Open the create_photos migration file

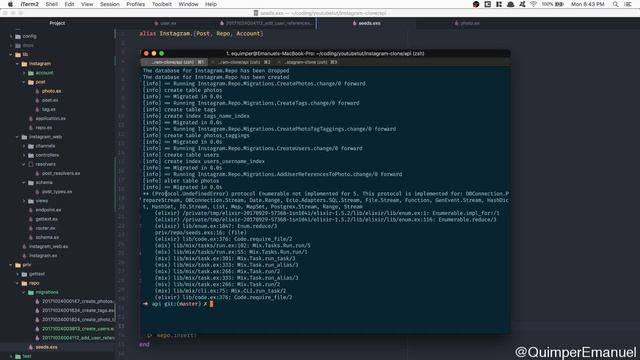pyautogui.click(x=77, y=301)
